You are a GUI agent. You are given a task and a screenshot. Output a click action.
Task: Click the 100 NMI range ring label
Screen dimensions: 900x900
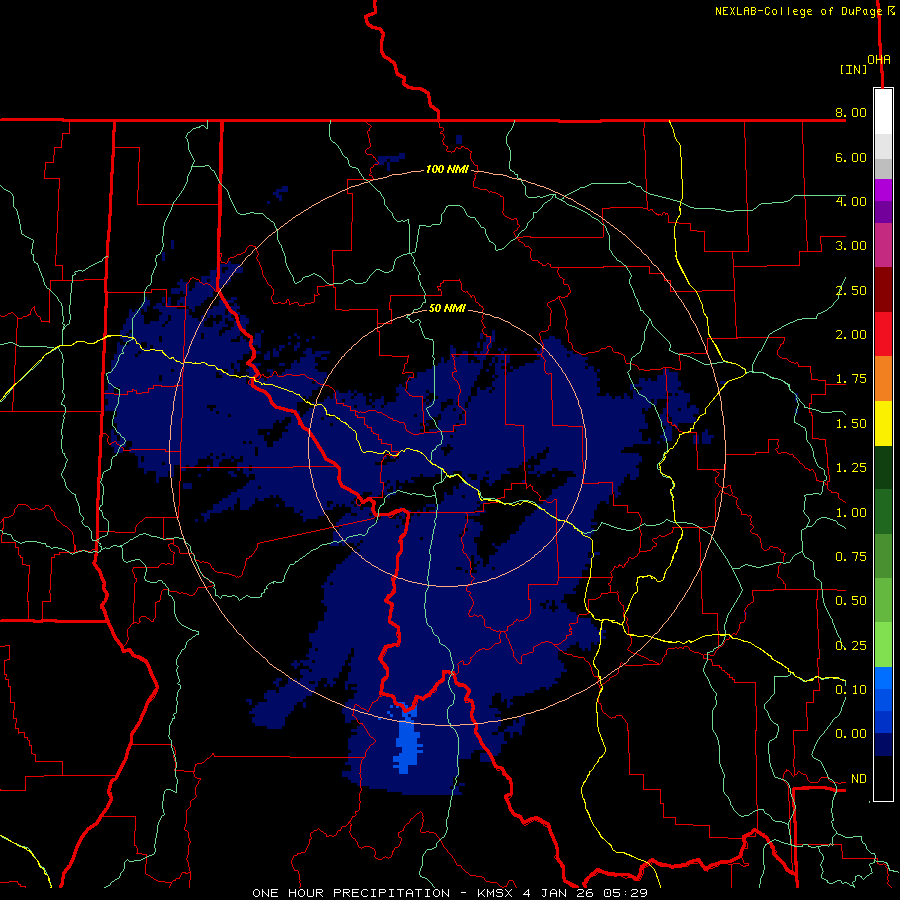[x=447, y=169]
